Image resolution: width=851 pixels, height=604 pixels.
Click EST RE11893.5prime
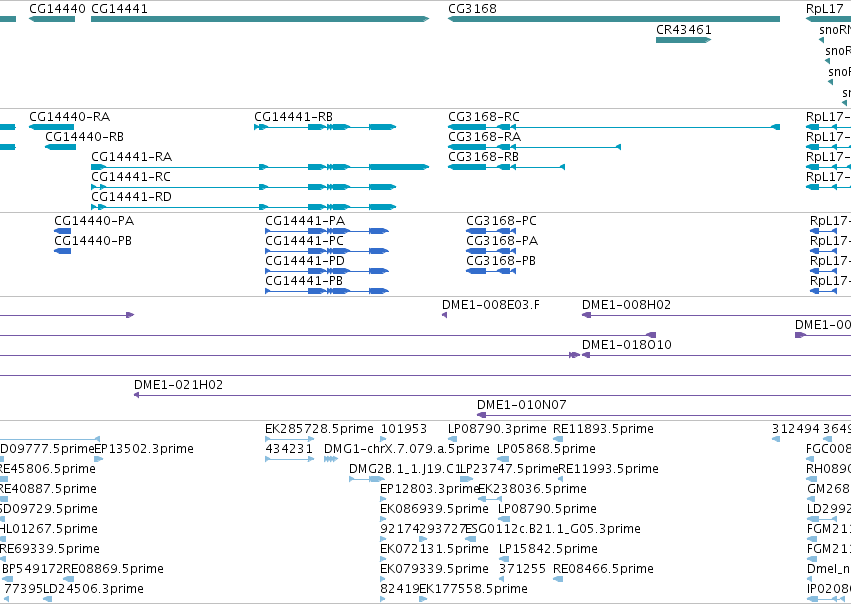[x=603, y=429]
